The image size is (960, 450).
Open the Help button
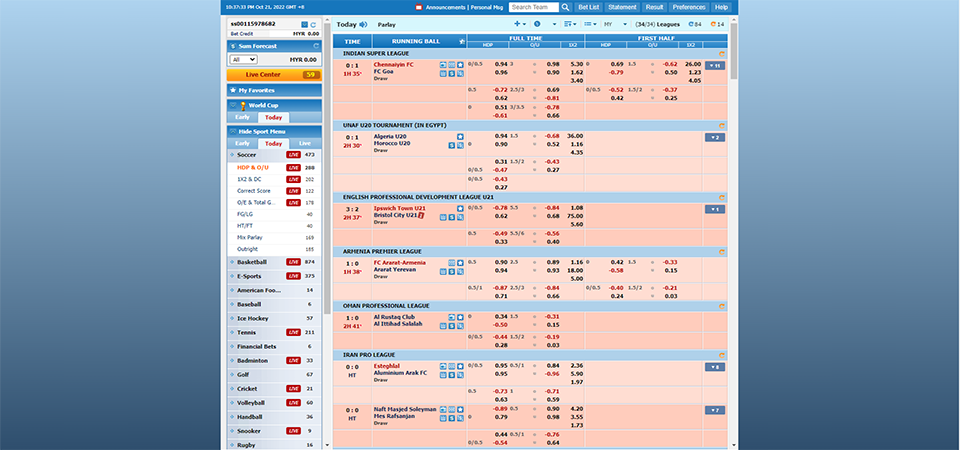(x=722, y=7)
